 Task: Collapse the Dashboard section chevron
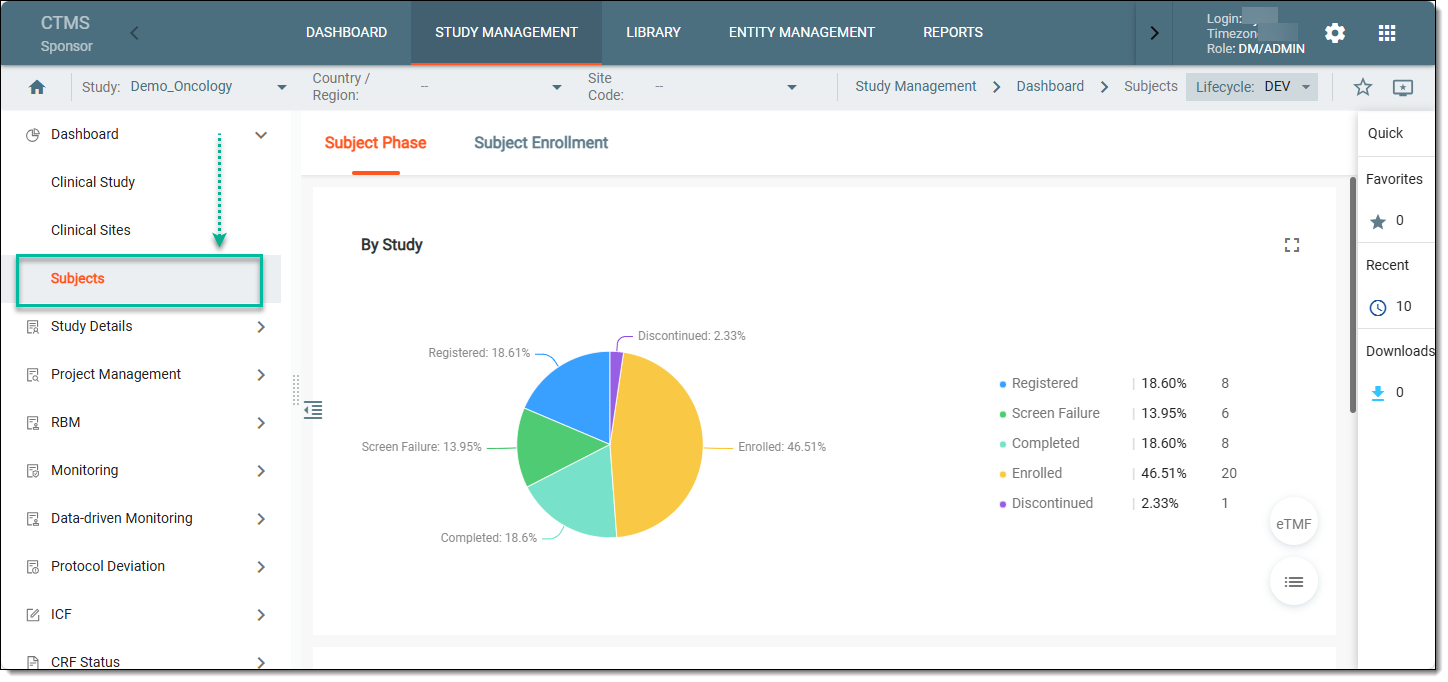(261, 135)
